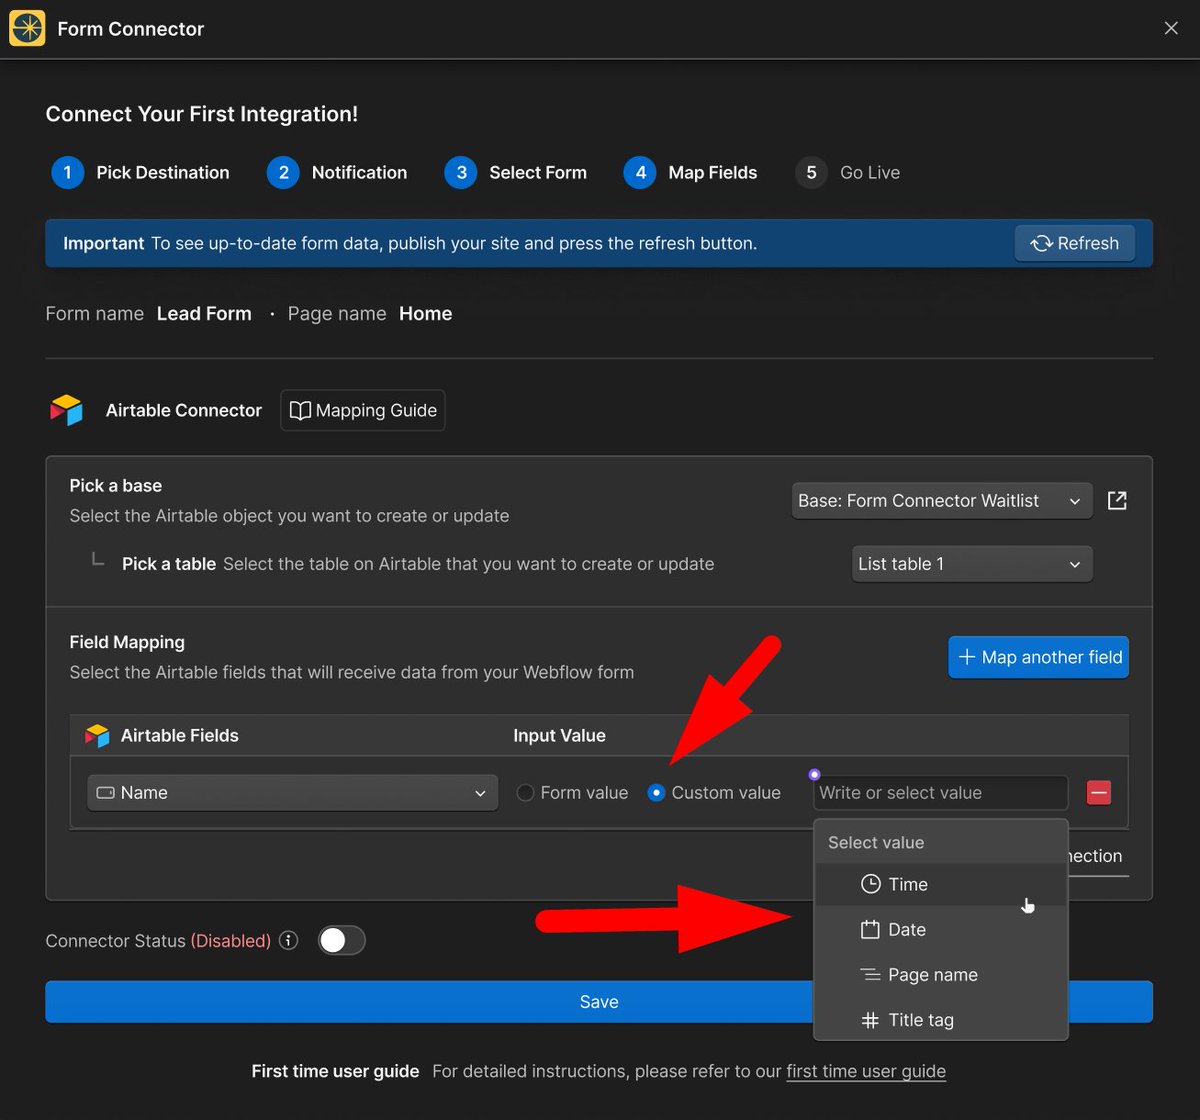
Task: Click the calendar icon beside Date
Action: tap(870, 929)
